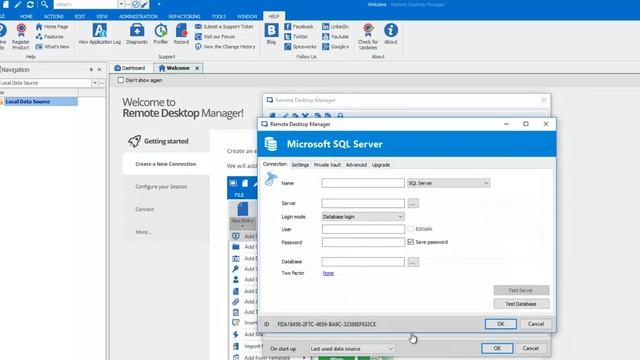640x360 pixels.
Task: Submit a Support Ticket
Action: coord(224,27)
